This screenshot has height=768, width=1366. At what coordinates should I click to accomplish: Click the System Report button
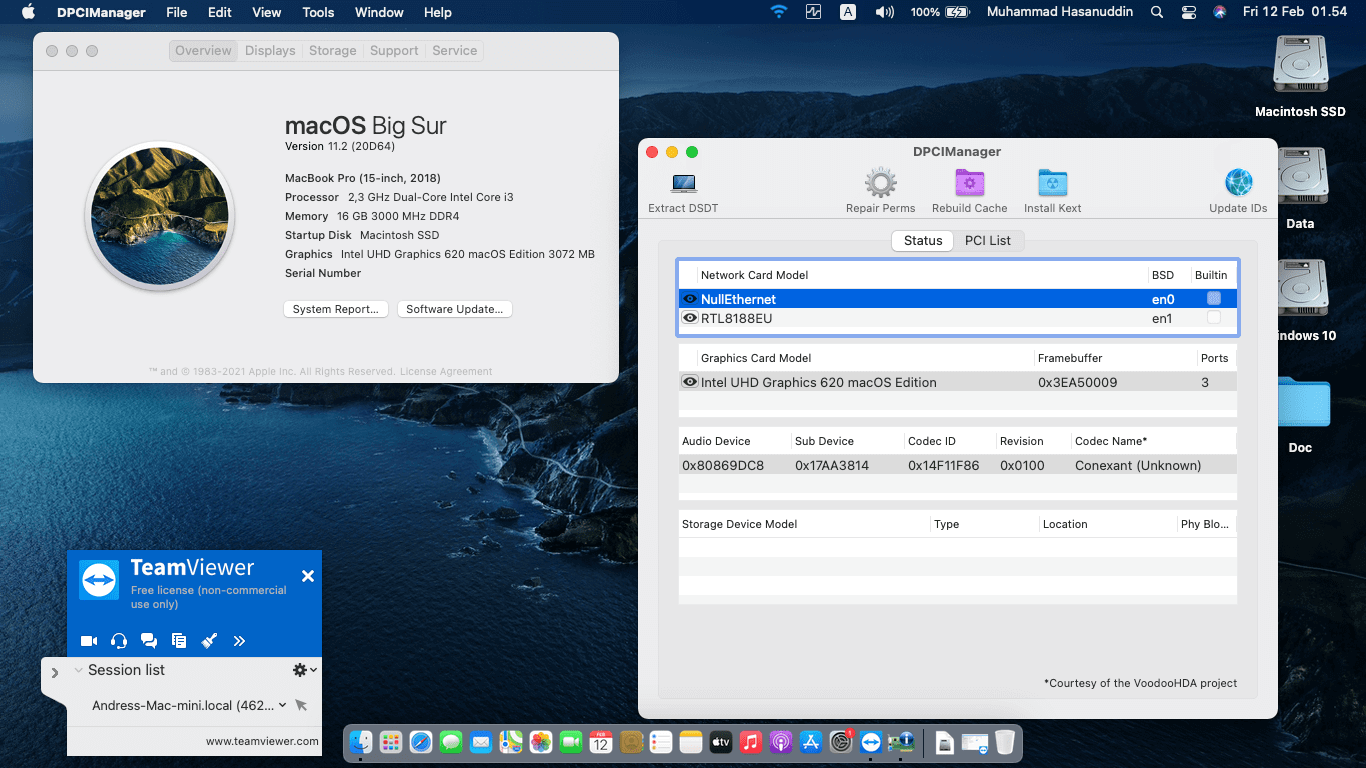(x=336, y=309)
